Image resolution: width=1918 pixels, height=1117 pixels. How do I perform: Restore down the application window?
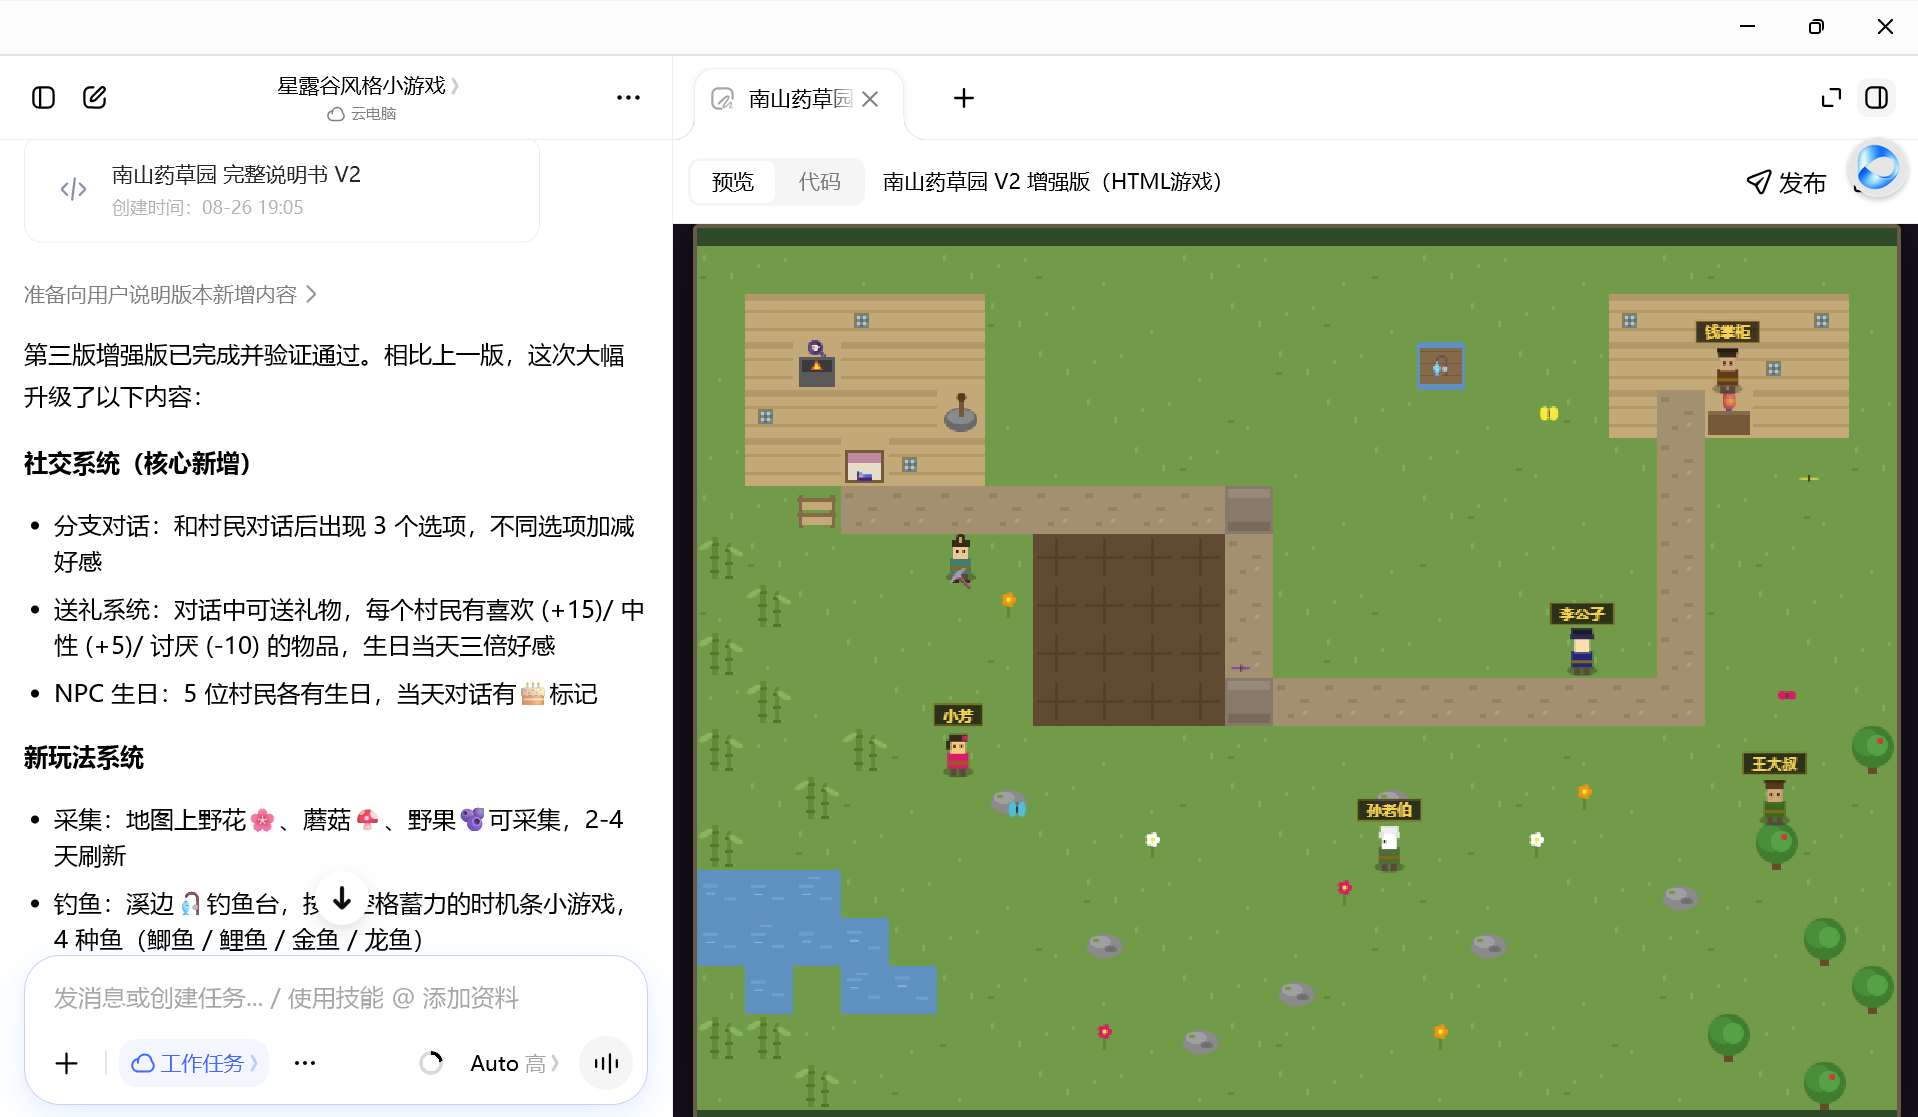tap(1816, 27)
